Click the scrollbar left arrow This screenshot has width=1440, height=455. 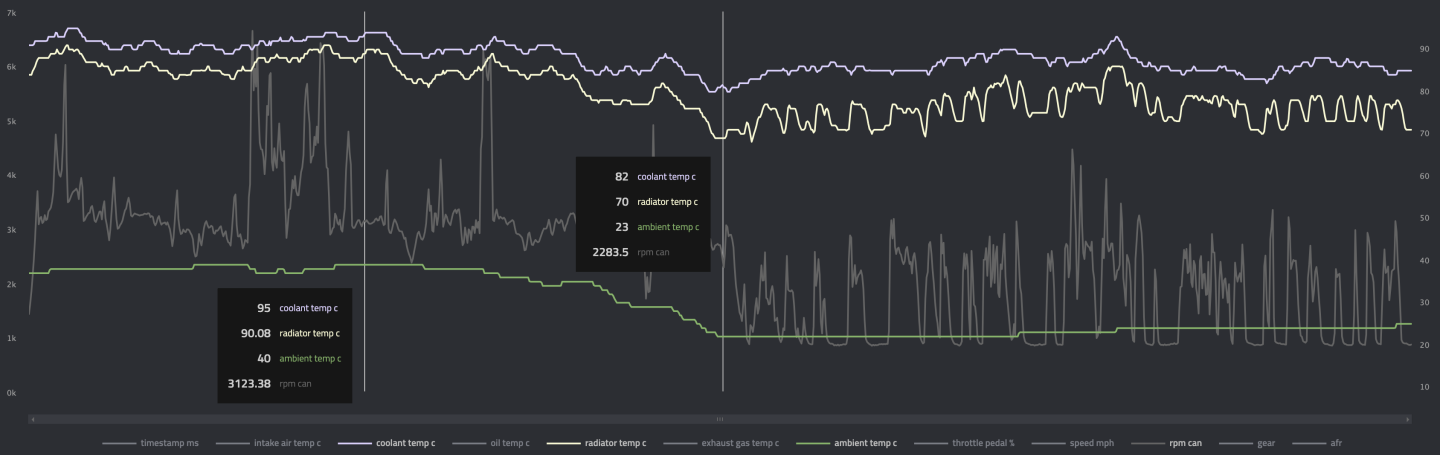pos(32,419)
